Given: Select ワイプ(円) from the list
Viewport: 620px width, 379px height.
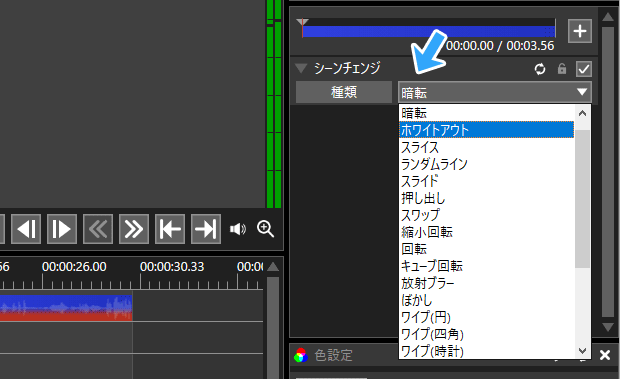Looking at the screenshot, I should (x=486, y=317).
